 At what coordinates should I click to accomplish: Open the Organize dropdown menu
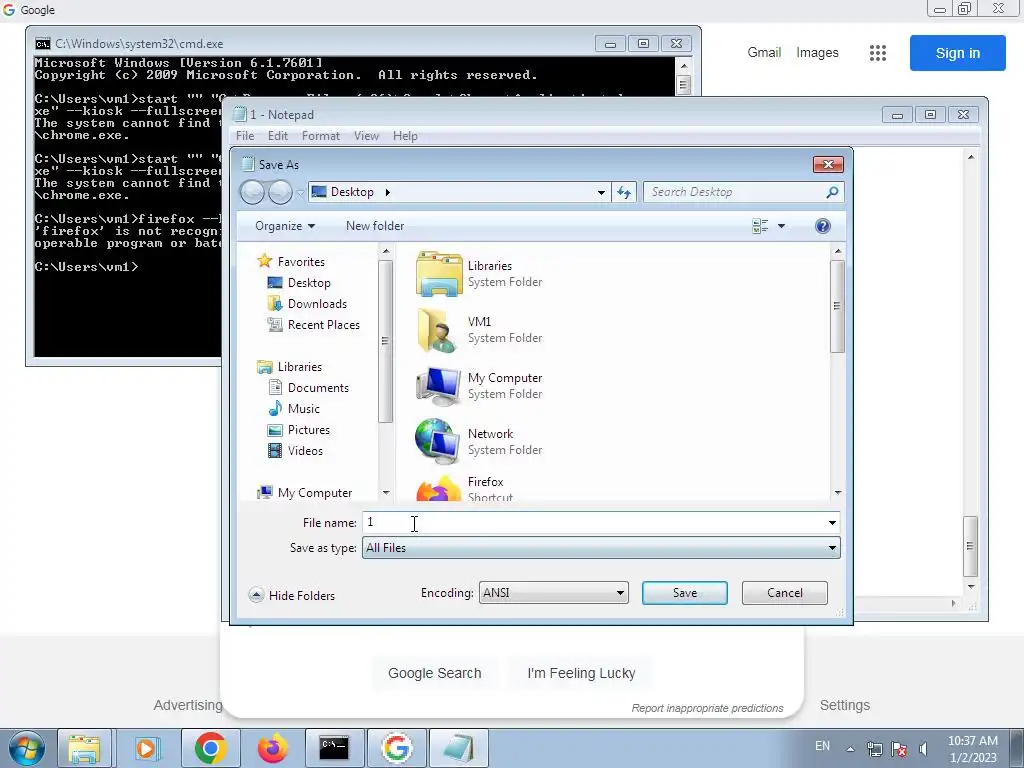(285, 226)
